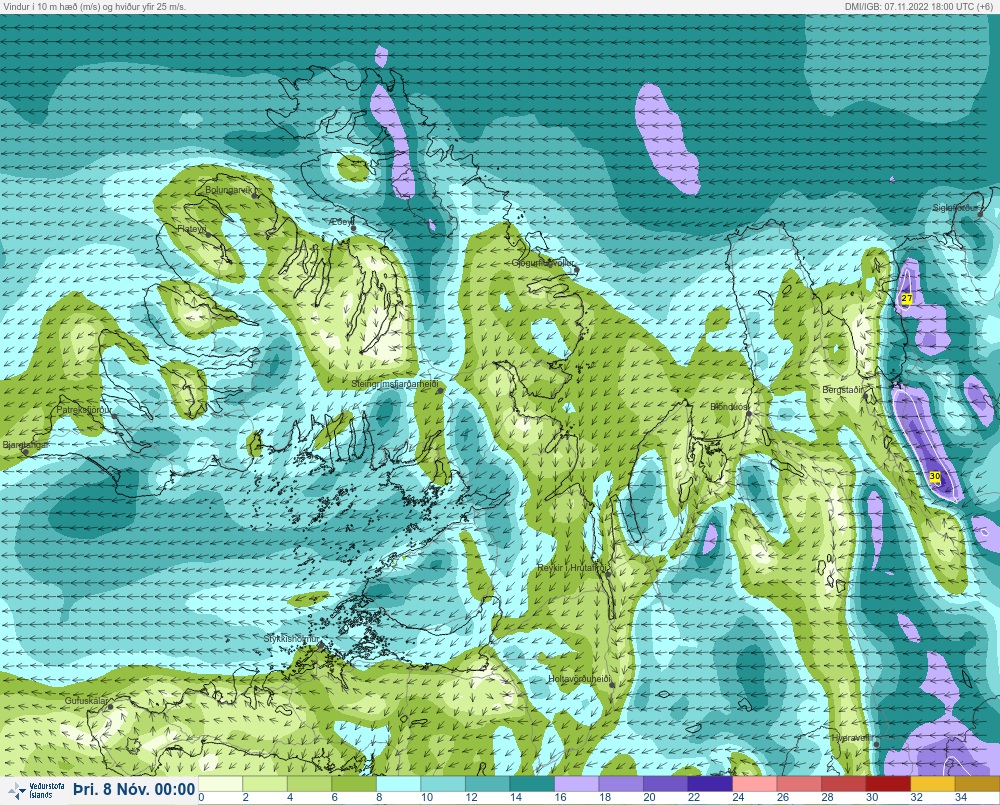The width and height of the screenshot is (1000, 805).
Task: Pick the 2–4 m/s light green swatch
Action: [x=265, y=784]
